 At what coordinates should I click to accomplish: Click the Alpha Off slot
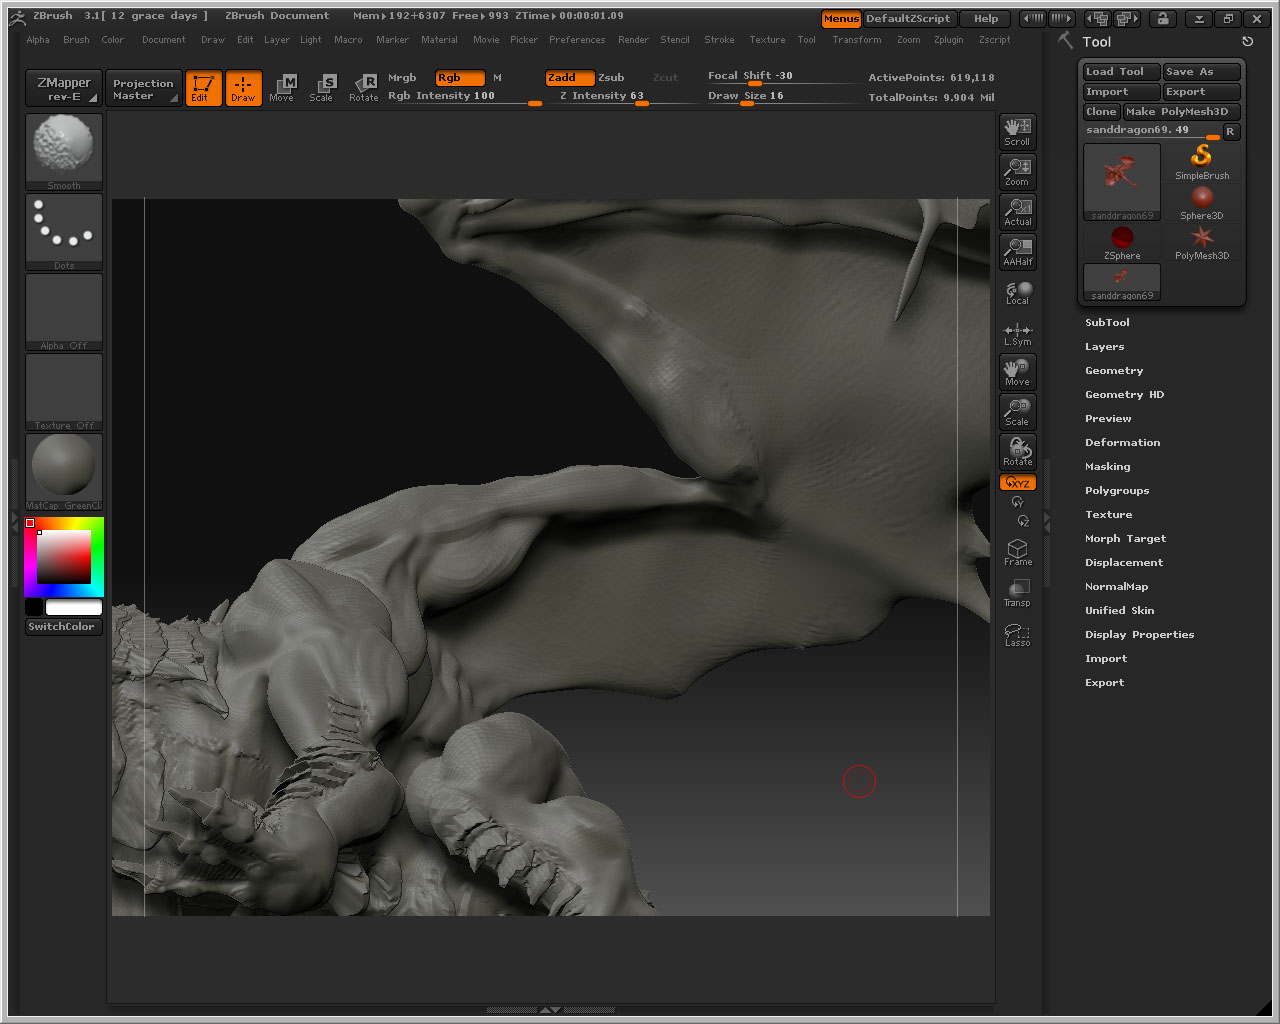pos(64,312)
